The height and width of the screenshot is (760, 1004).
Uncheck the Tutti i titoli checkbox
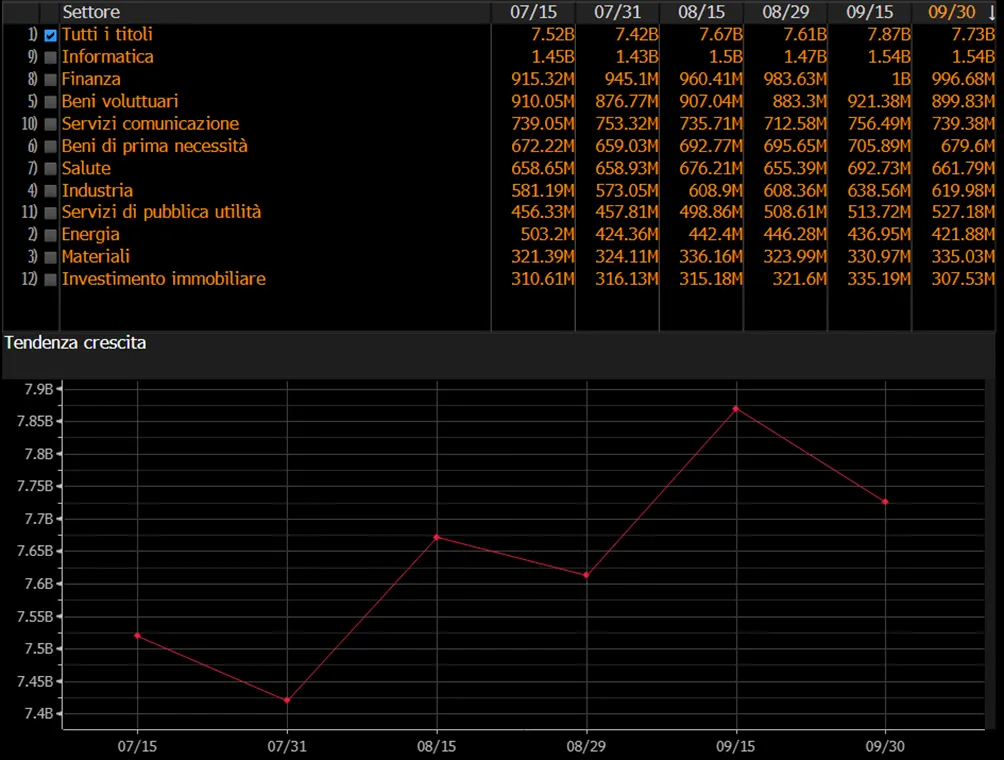pos(51,36)
